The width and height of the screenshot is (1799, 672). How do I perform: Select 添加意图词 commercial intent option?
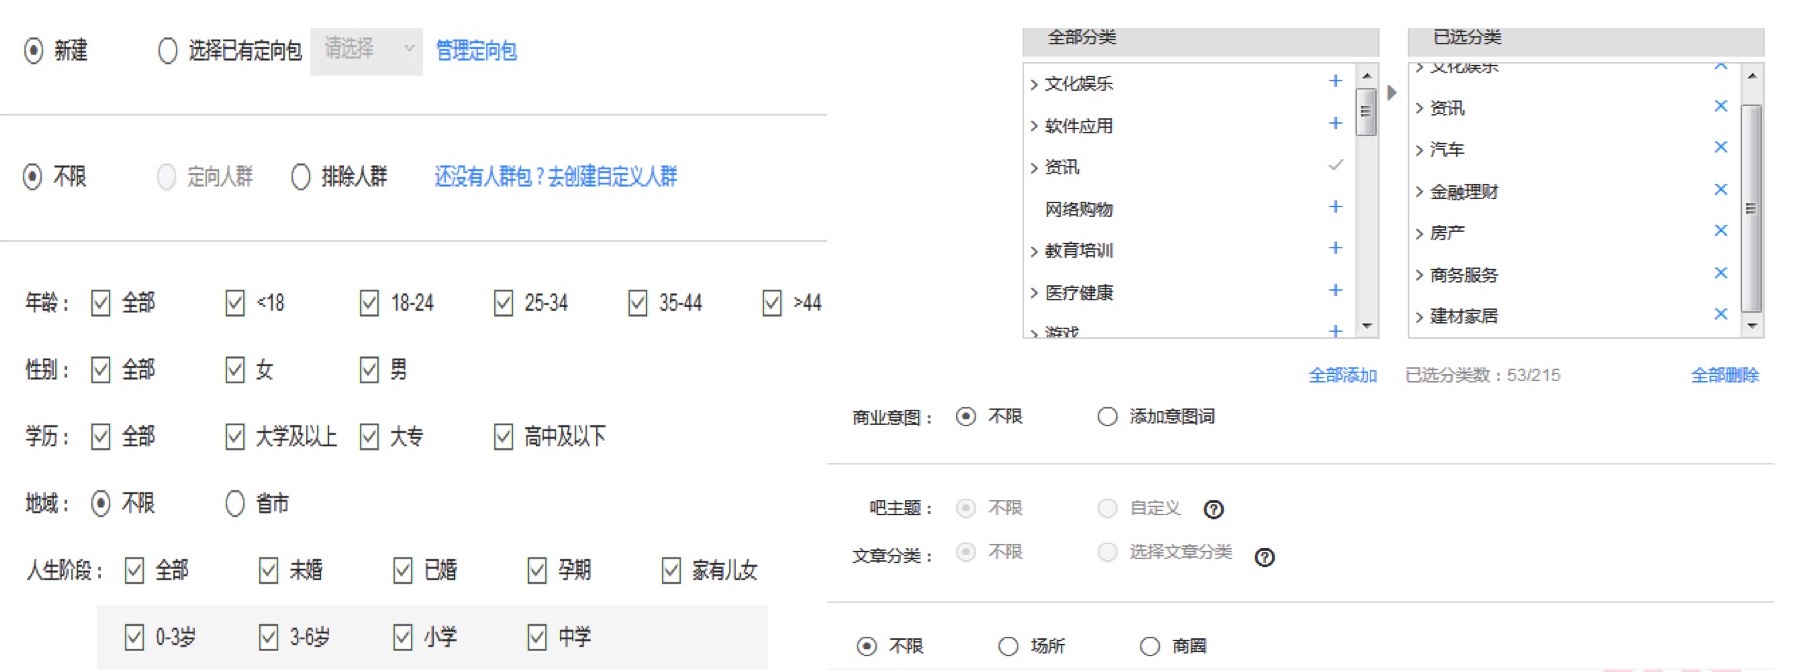click(1107, 417)
